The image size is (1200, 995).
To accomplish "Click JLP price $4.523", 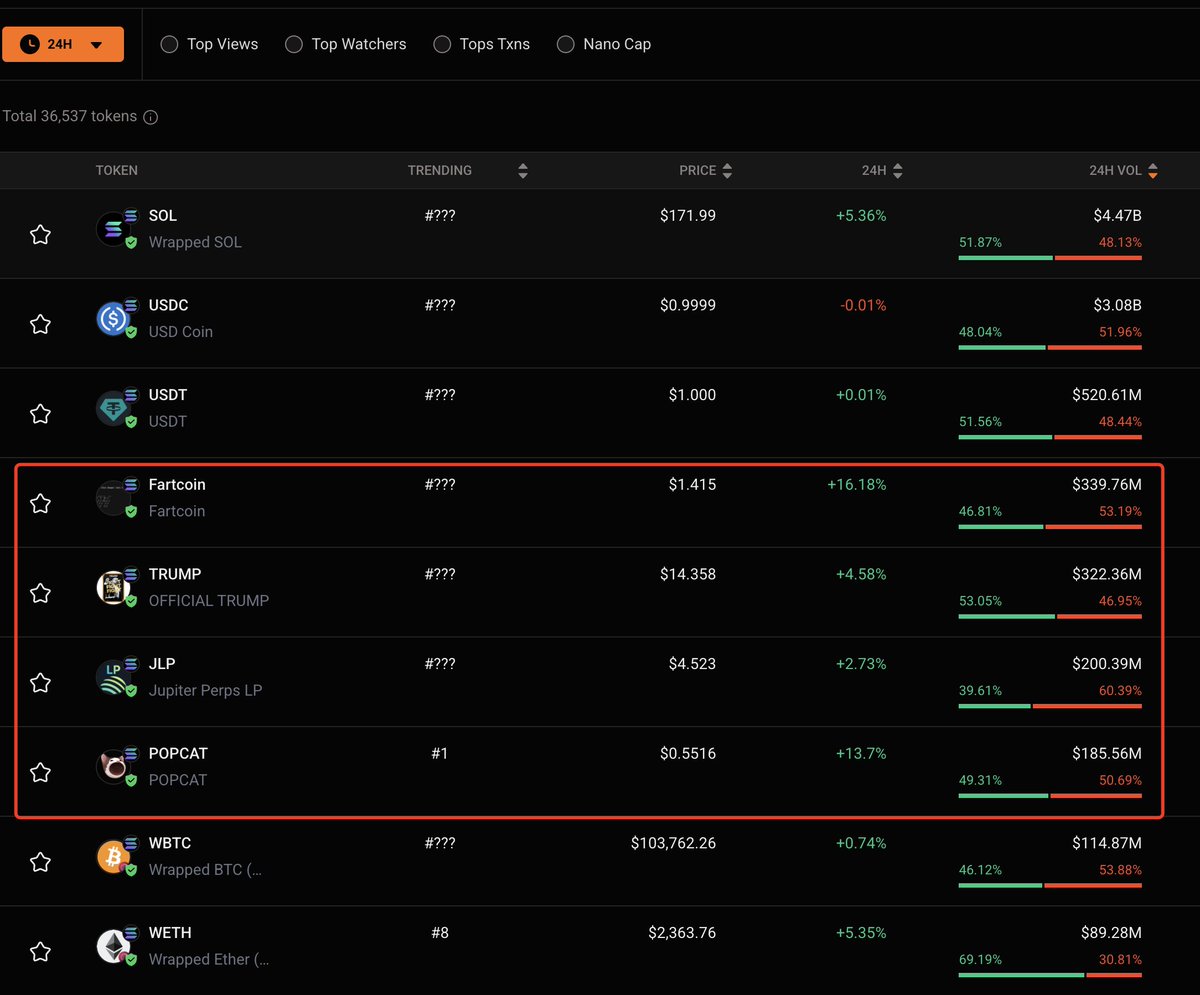I will 693,664.
